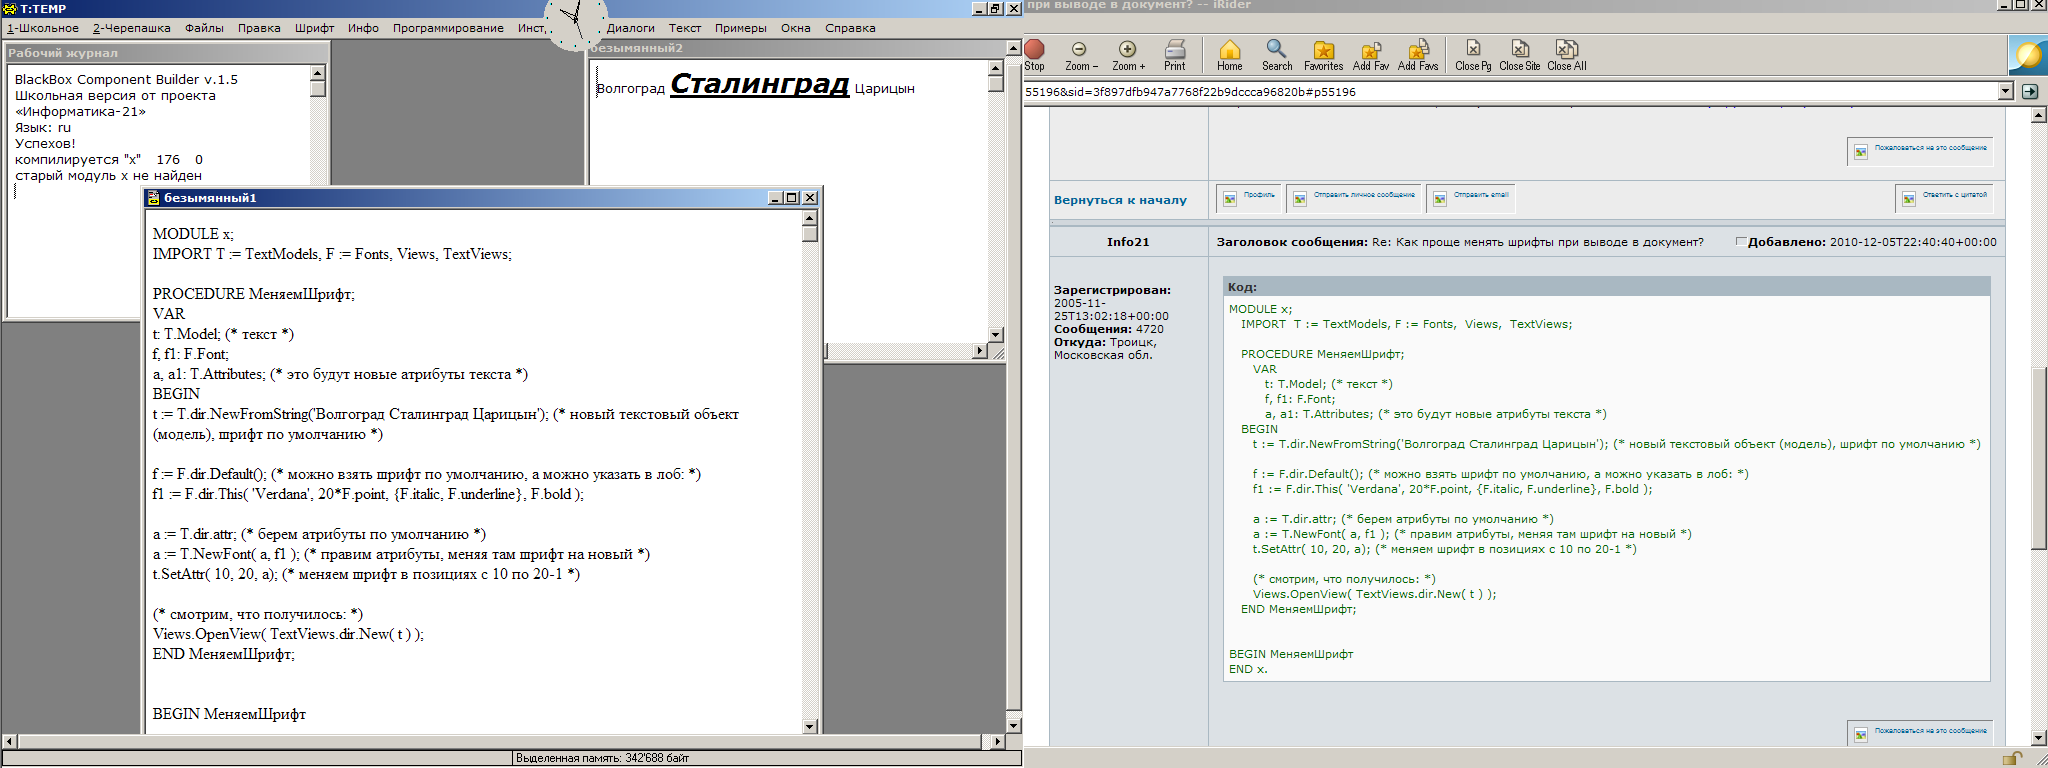Click the Close All pages icon

(1566, 54)
